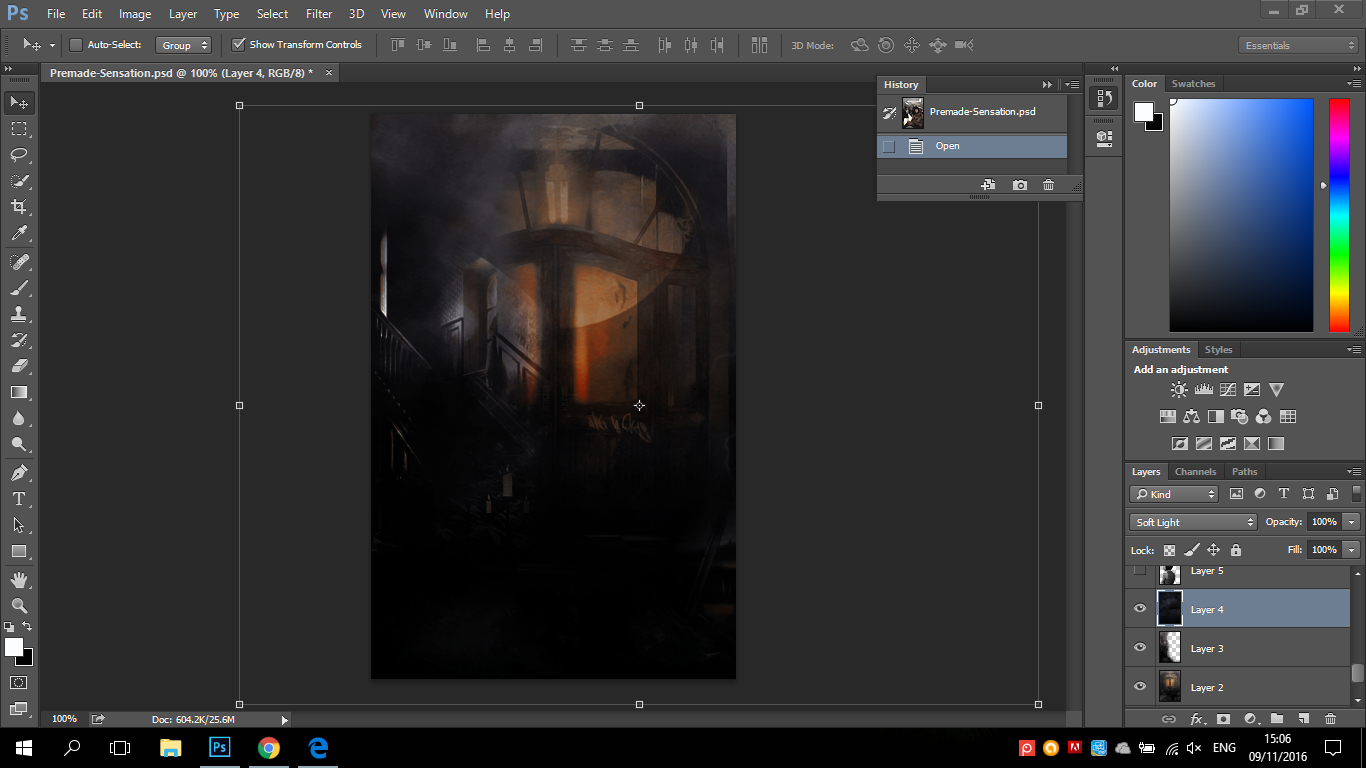
Task: Create new snapshot in History panel
Action: 1019,185
